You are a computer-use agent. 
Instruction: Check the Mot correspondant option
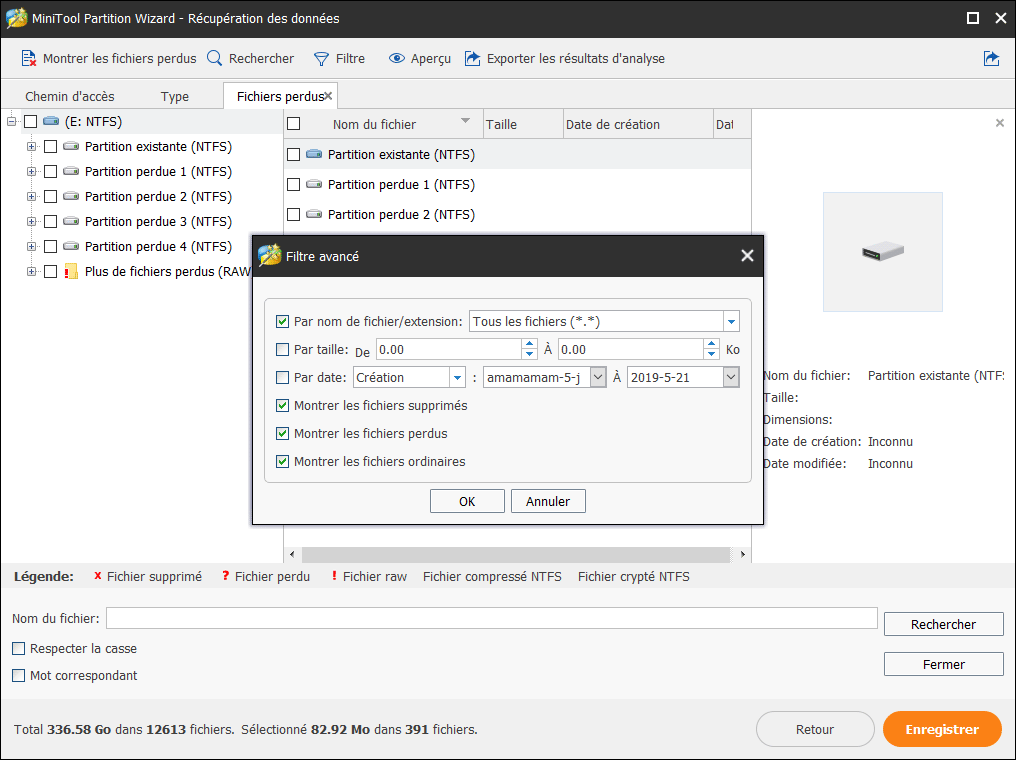coord(19,676)
